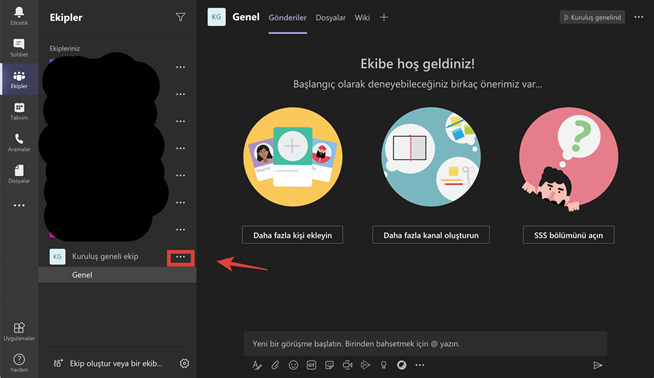
Task: Switch to the Gönderiler tab
Action: (287, 18)
